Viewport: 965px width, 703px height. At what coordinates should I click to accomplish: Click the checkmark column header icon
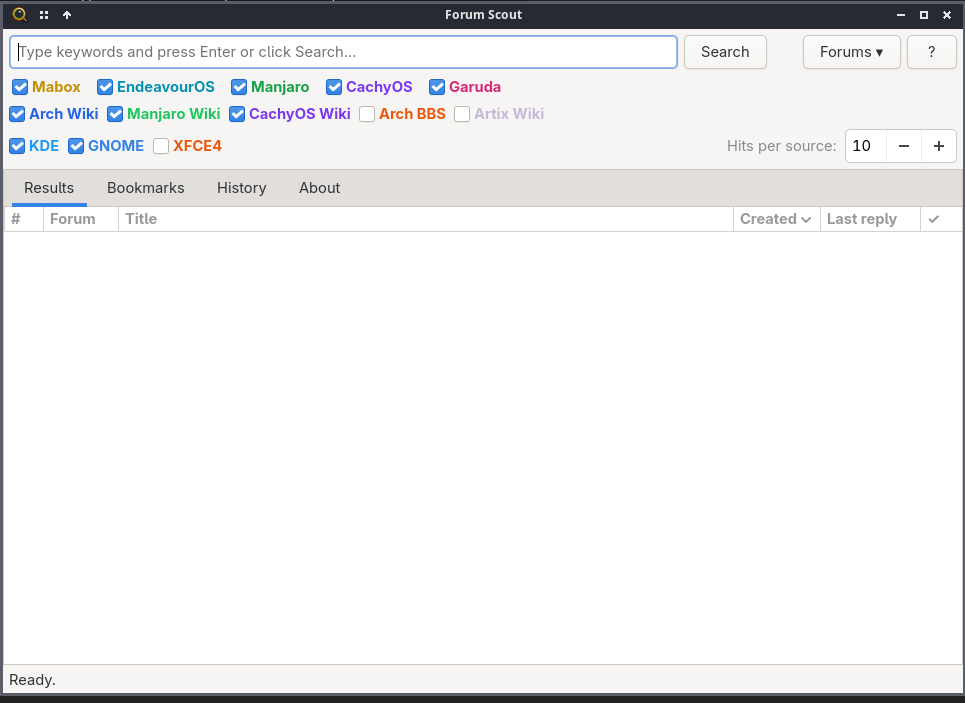pos(934,219)
